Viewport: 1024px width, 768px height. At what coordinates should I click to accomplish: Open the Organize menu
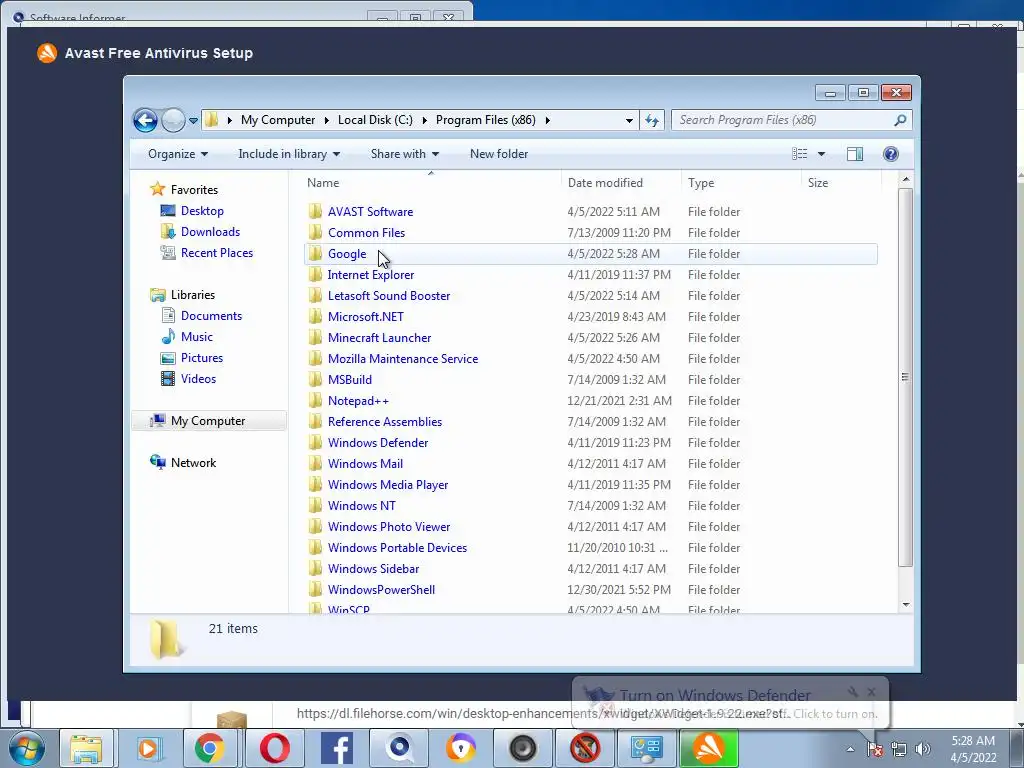coord(178,154)
